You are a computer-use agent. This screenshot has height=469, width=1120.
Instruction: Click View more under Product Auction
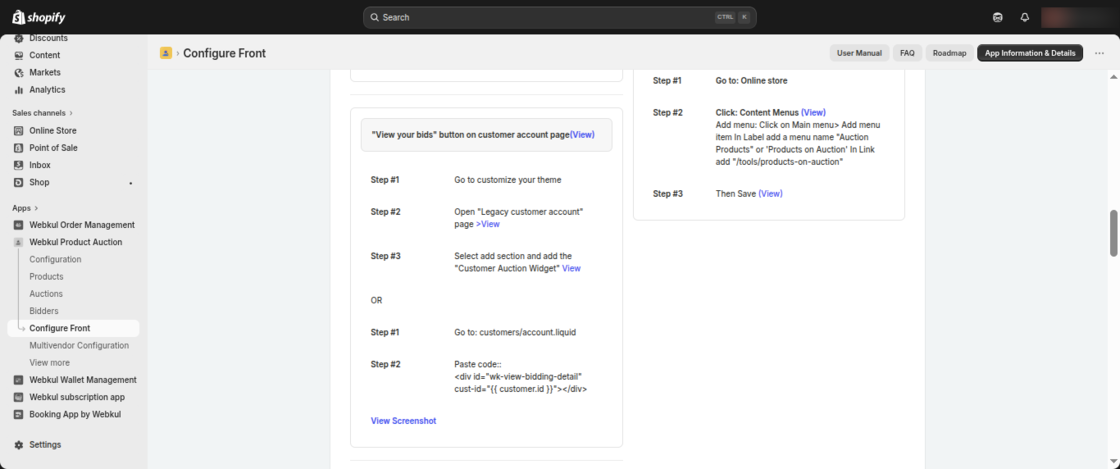coord(49,363)
